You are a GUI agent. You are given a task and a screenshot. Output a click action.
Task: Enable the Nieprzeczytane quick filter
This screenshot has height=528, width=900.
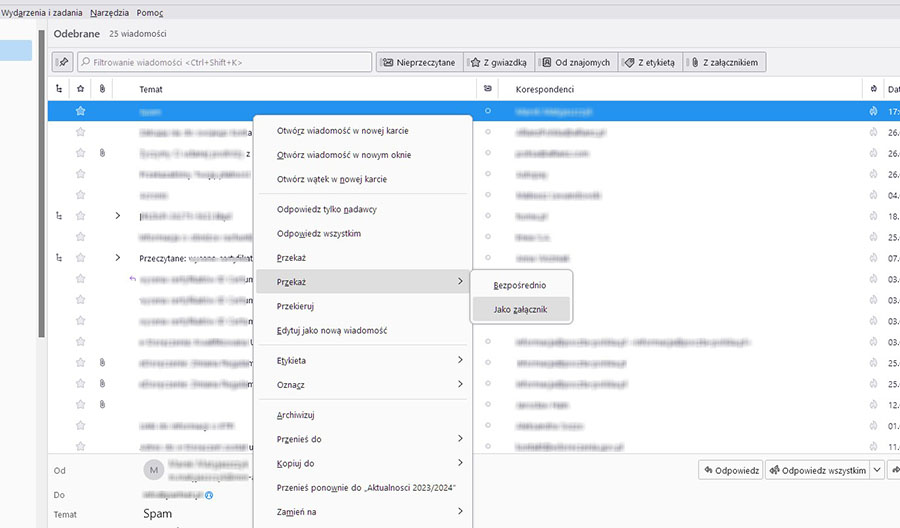(x=420, y=62)
